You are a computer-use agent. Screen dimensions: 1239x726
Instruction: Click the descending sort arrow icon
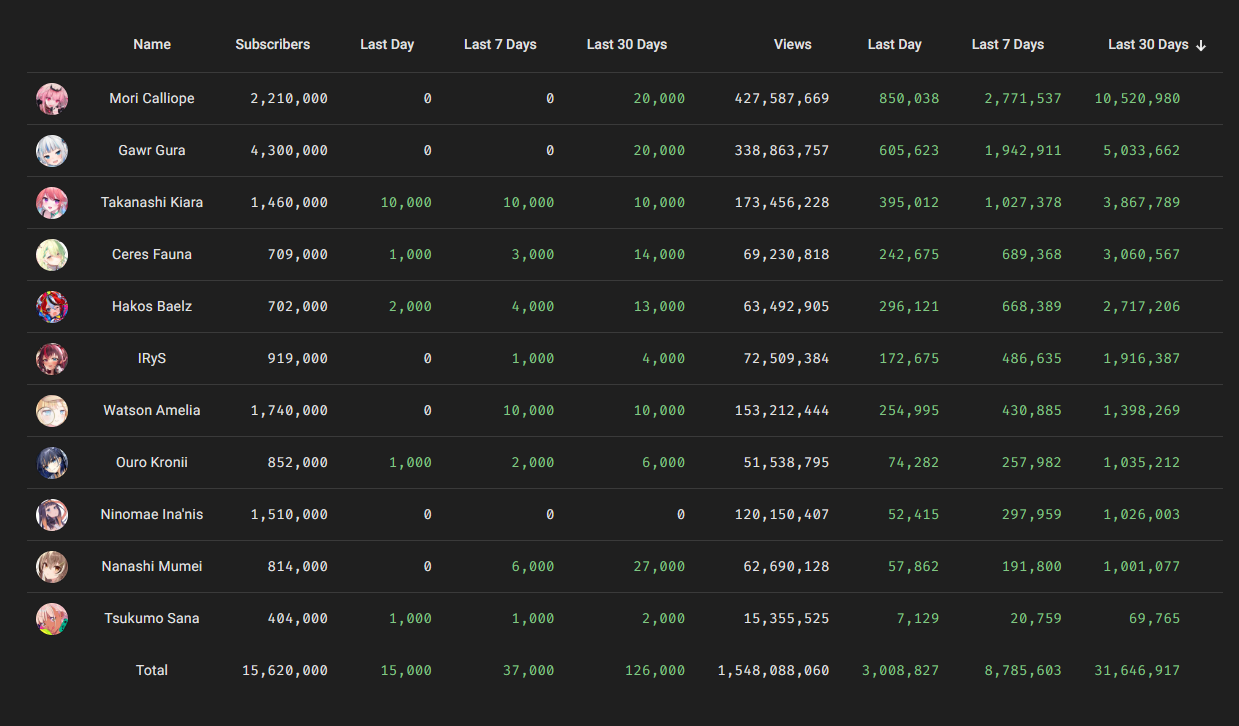tap(1201, 45)
